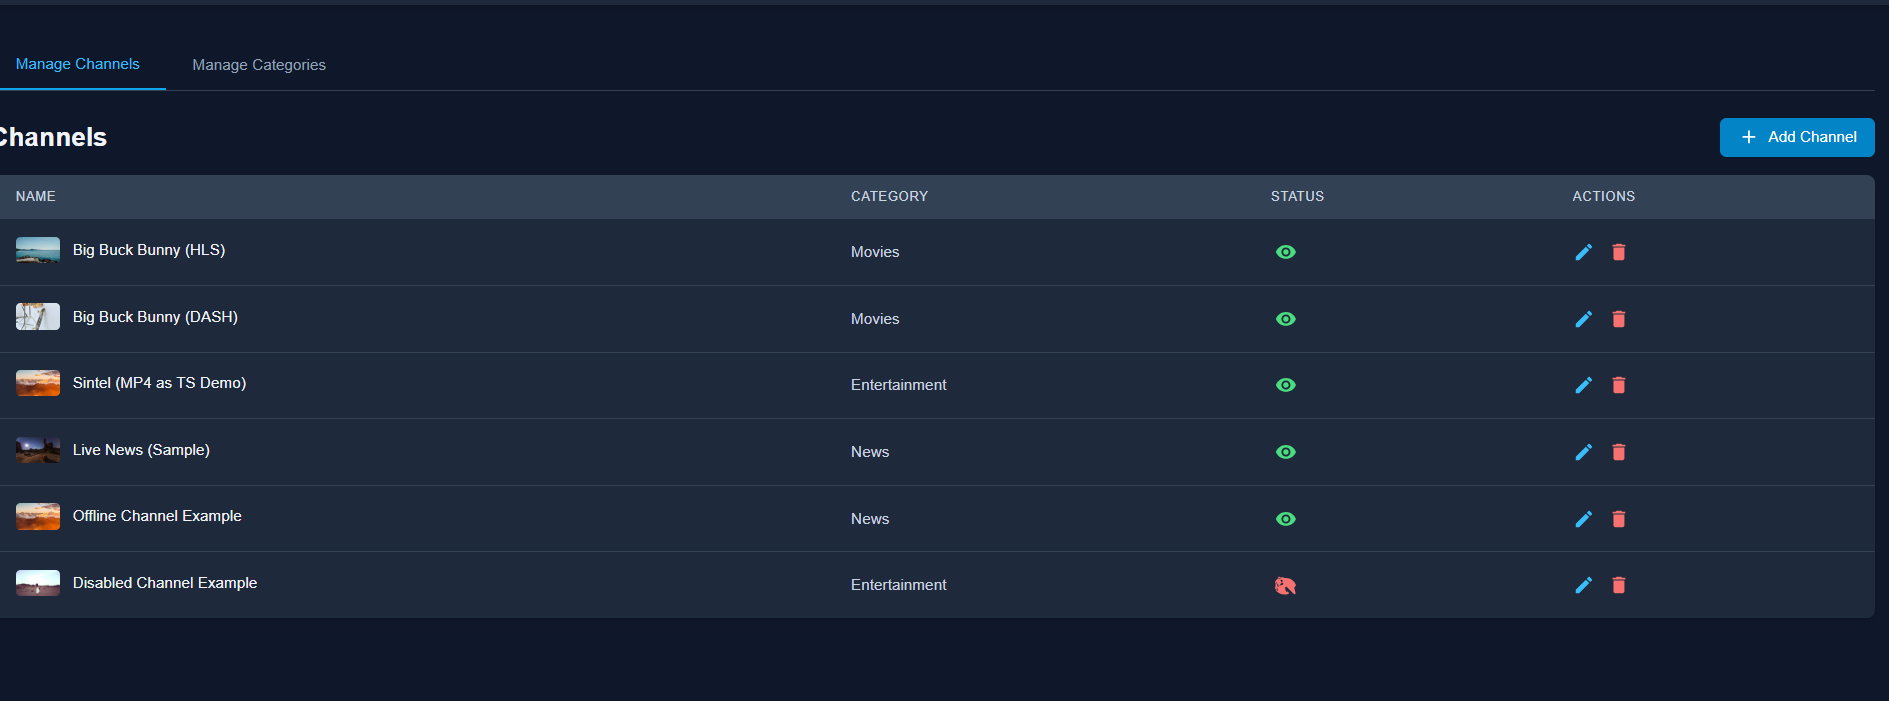Hide the Sintel (MP4 as TS Demo) channel
The height and width of the screenshot is (701, 1889).
[x=1286, y=385]
